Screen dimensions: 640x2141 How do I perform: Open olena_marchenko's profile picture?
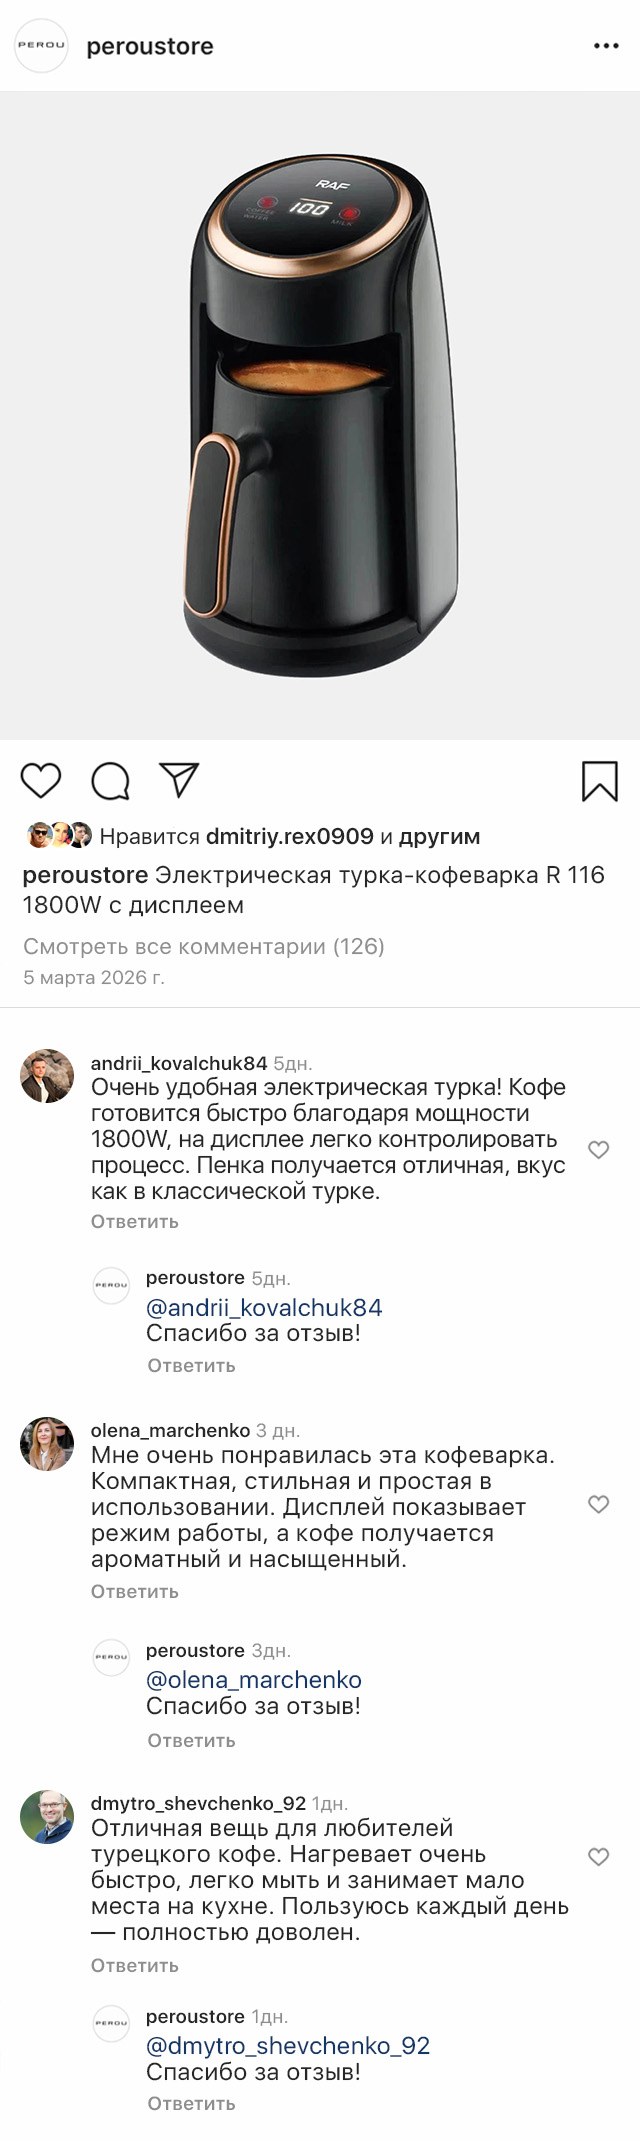point(47,1443)
